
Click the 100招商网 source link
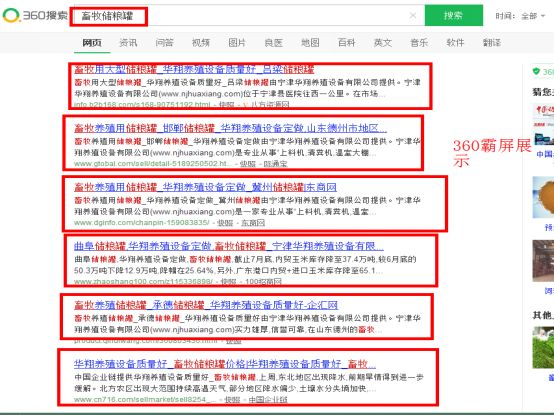pos(263,282)
